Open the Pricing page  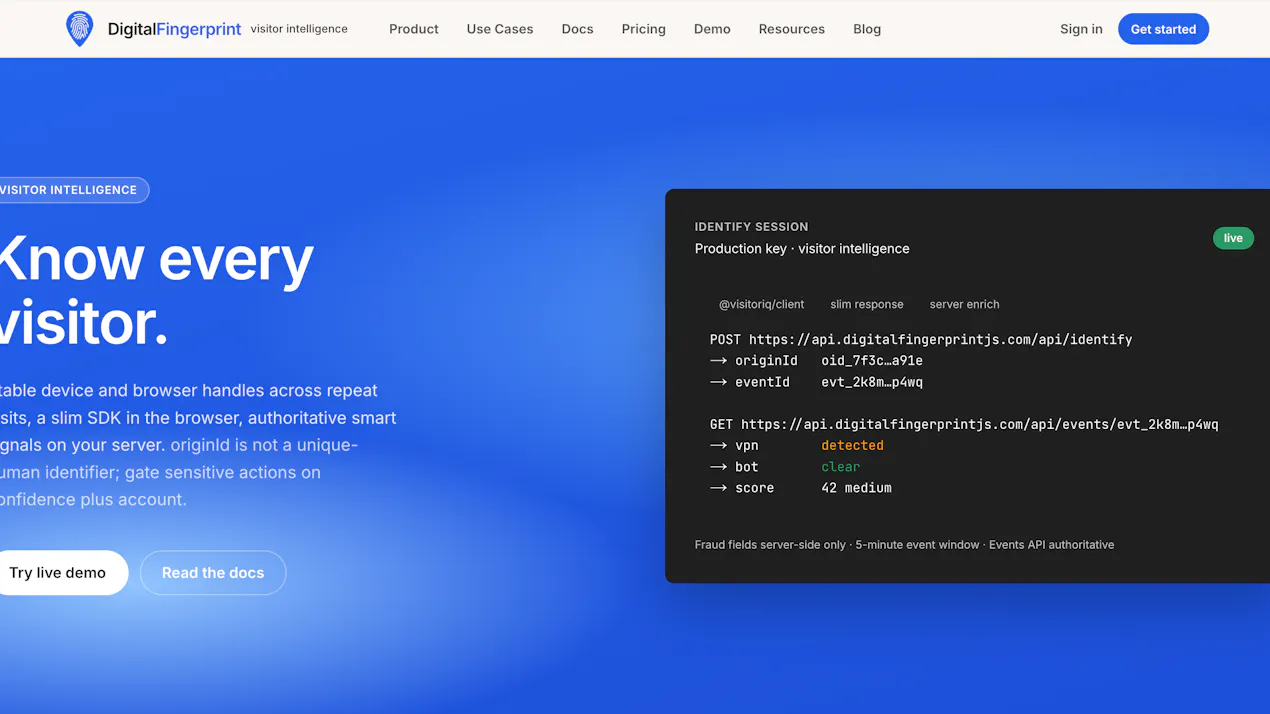tap(643, 29)
